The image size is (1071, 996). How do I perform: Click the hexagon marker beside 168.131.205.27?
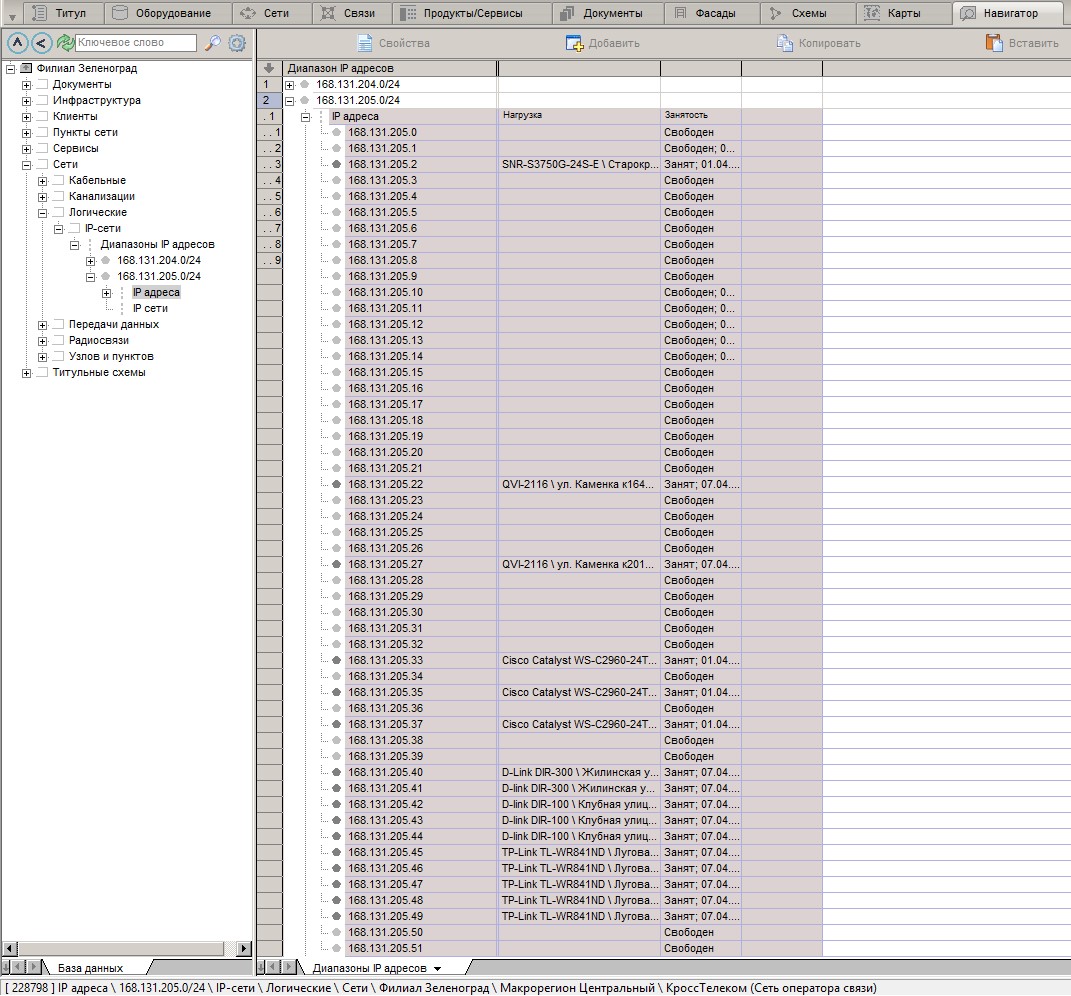[x=337, y=564]
